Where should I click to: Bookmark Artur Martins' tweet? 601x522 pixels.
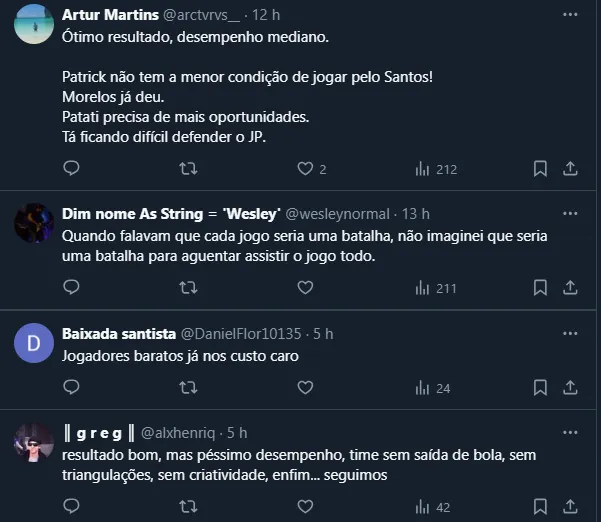coord(540,169)
